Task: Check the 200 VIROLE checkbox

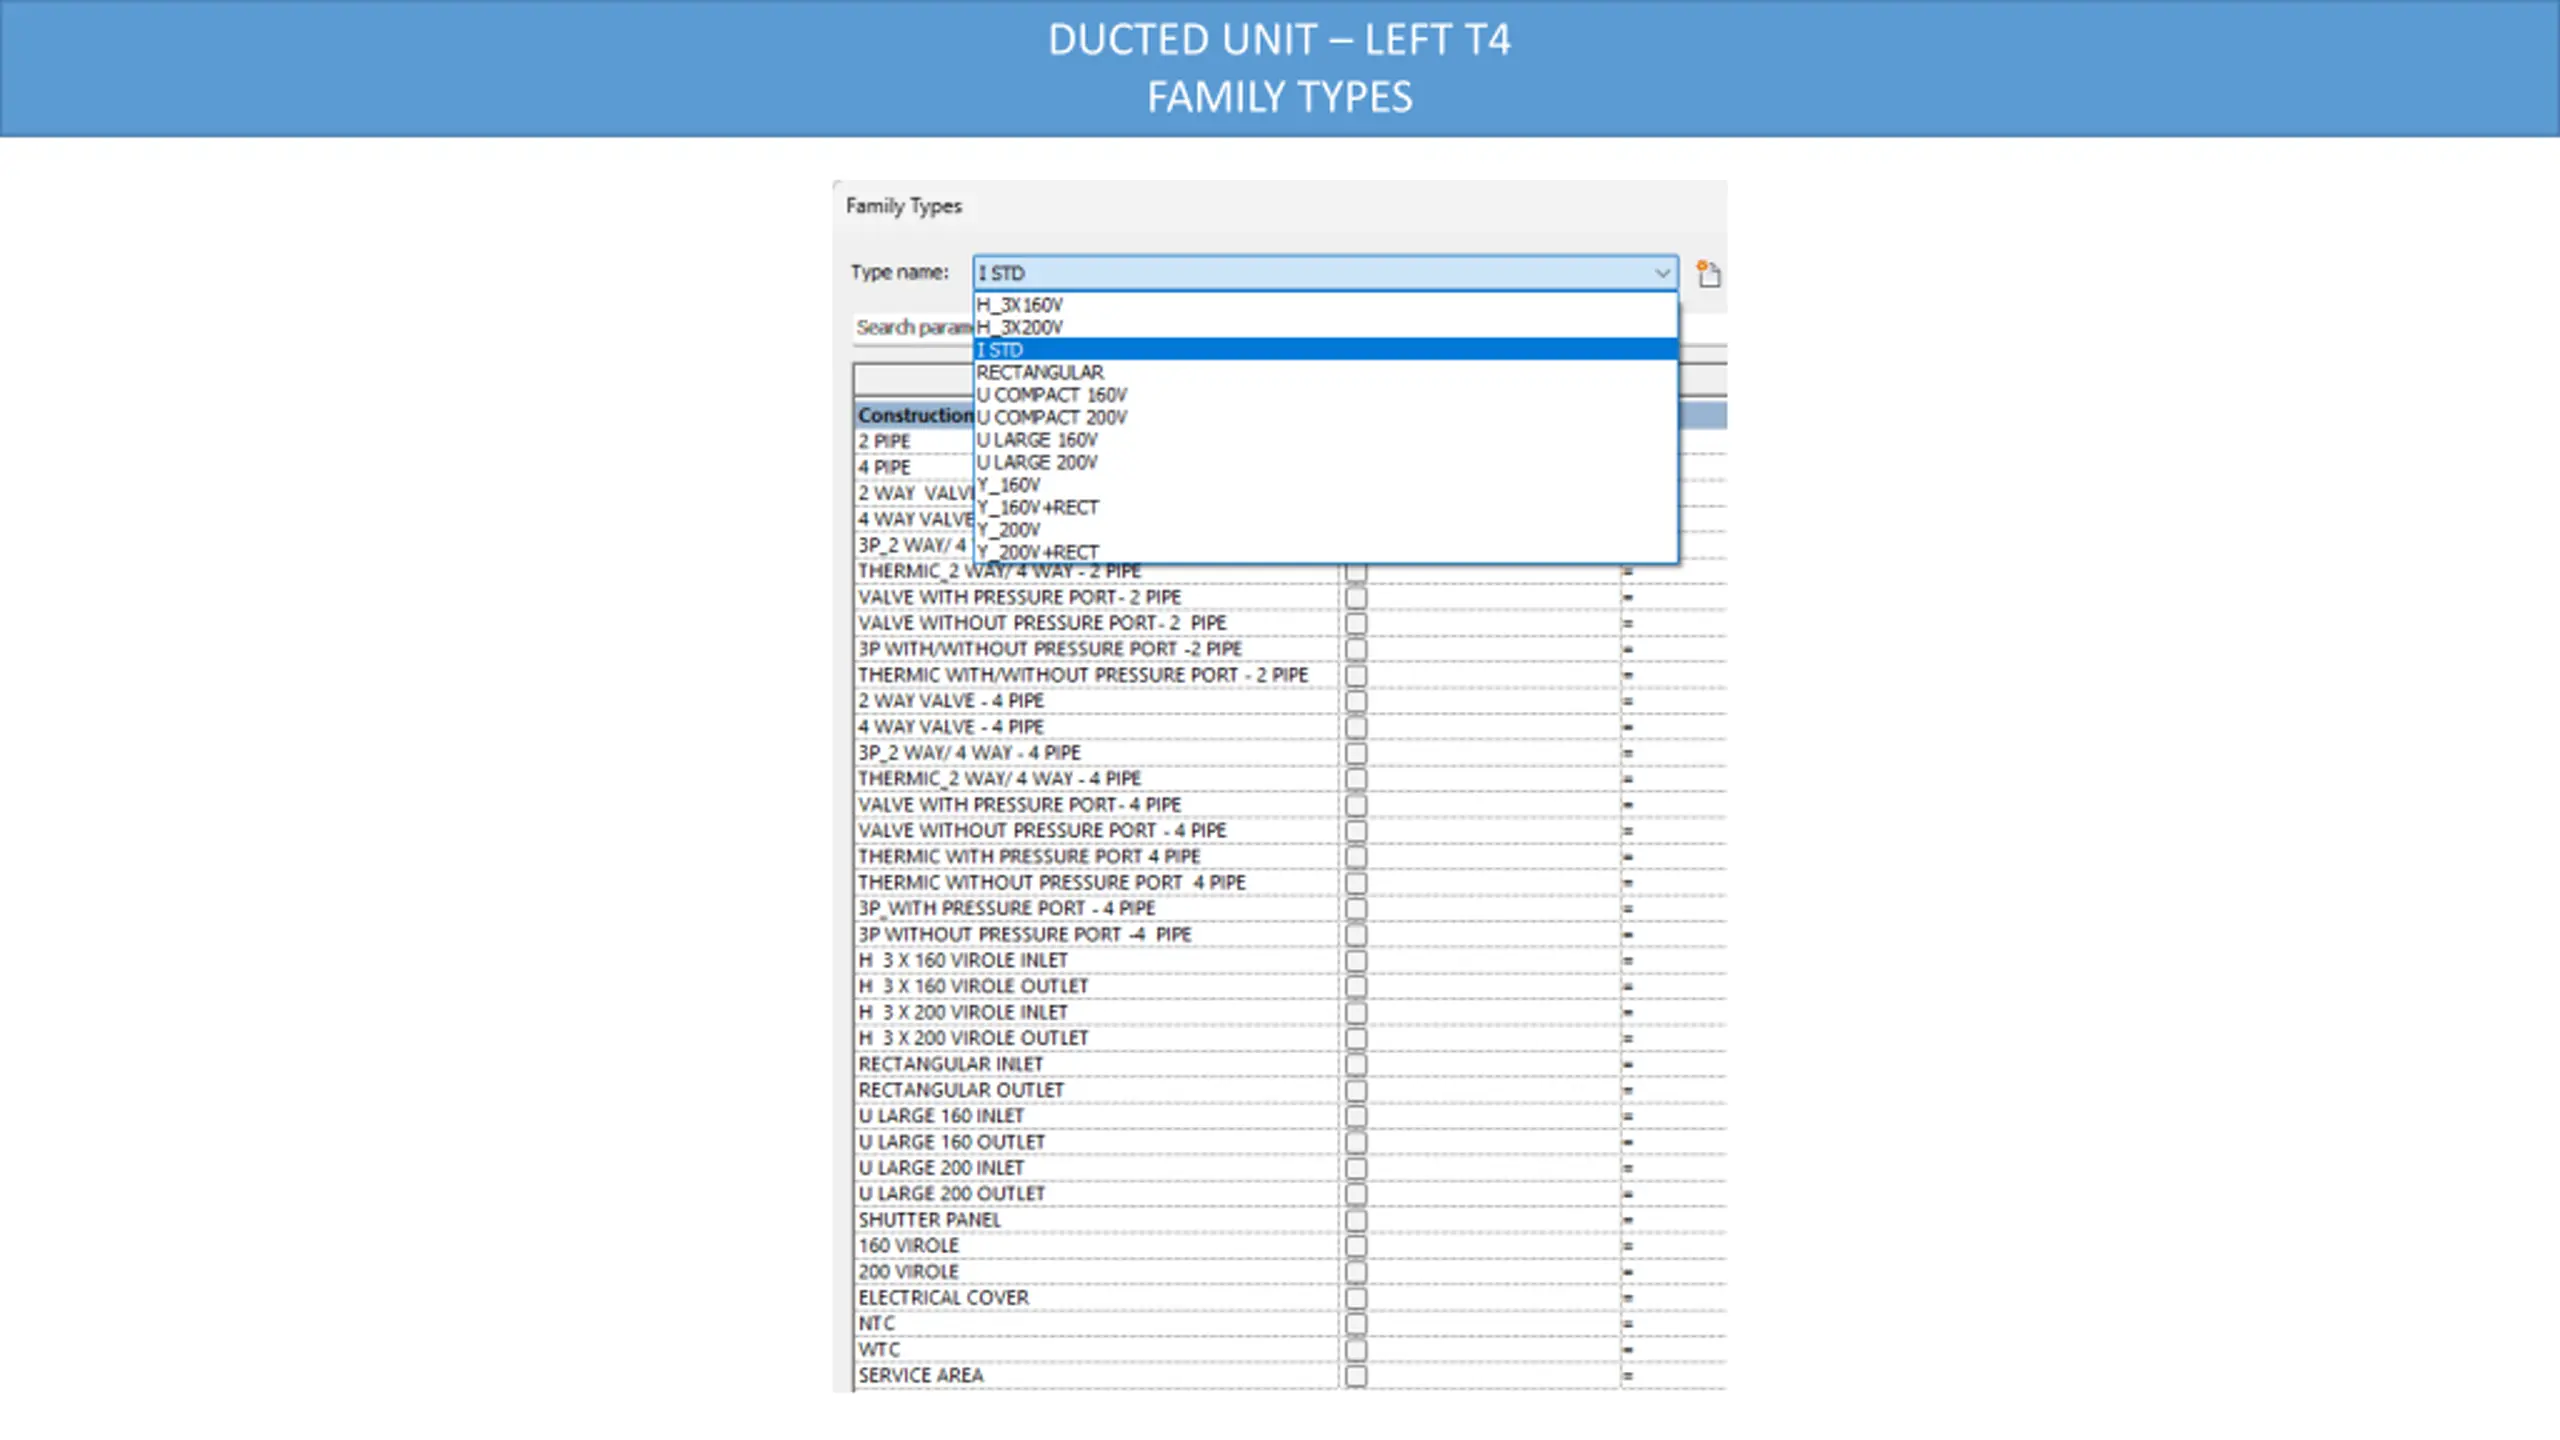Action: (x=1356, y=1272)
